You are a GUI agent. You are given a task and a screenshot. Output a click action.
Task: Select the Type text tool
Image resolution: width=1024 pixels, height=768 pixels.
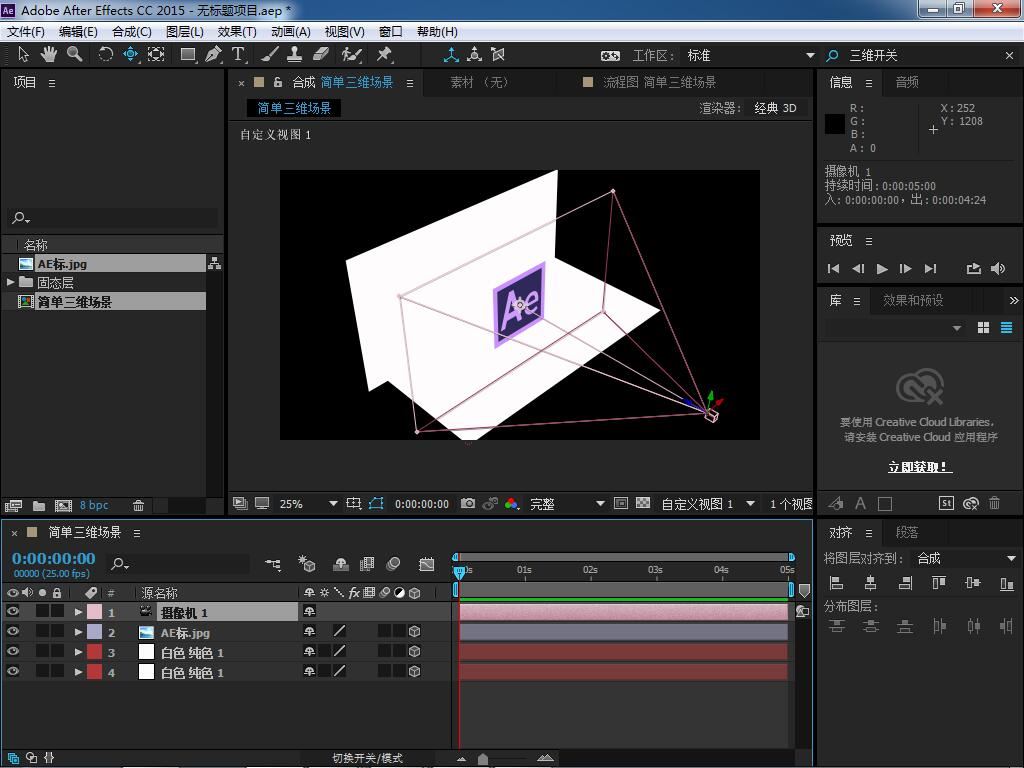[x=238, y=54]
